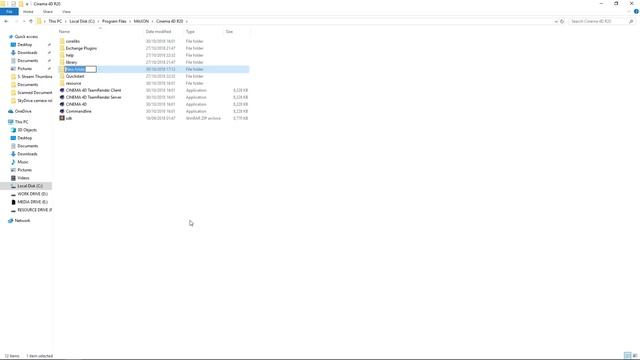Click the Quick access star icon
Screen dimensions: 640x360
click(11, 37)
